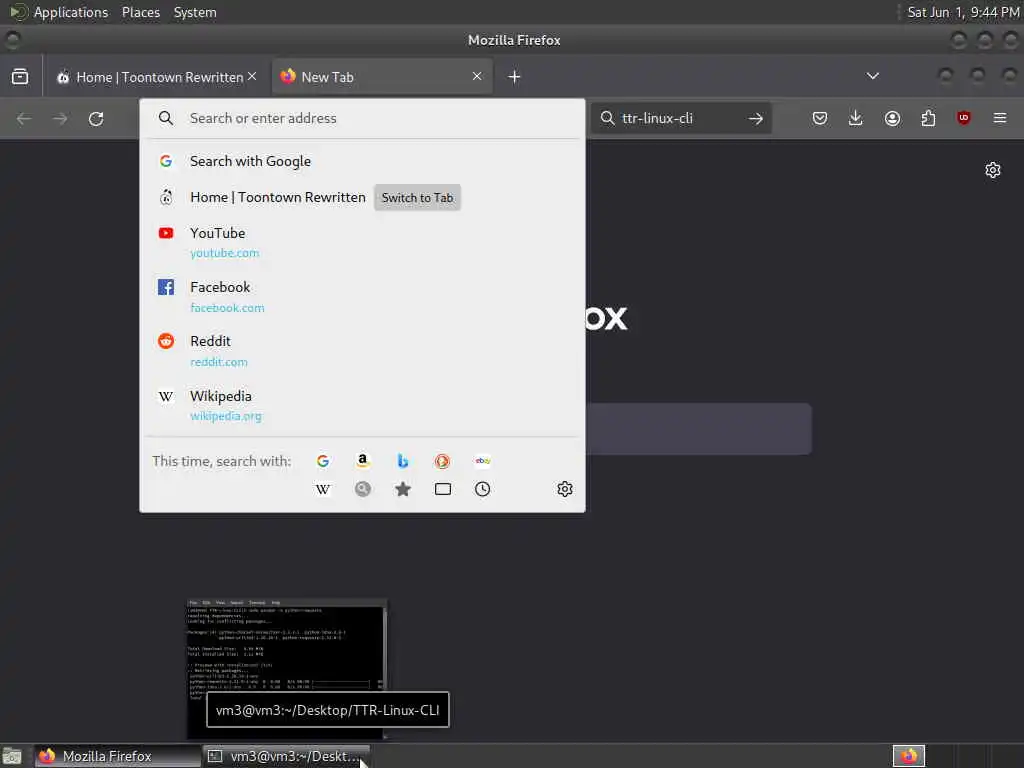Select the New Tab tab

click(382, 76)
